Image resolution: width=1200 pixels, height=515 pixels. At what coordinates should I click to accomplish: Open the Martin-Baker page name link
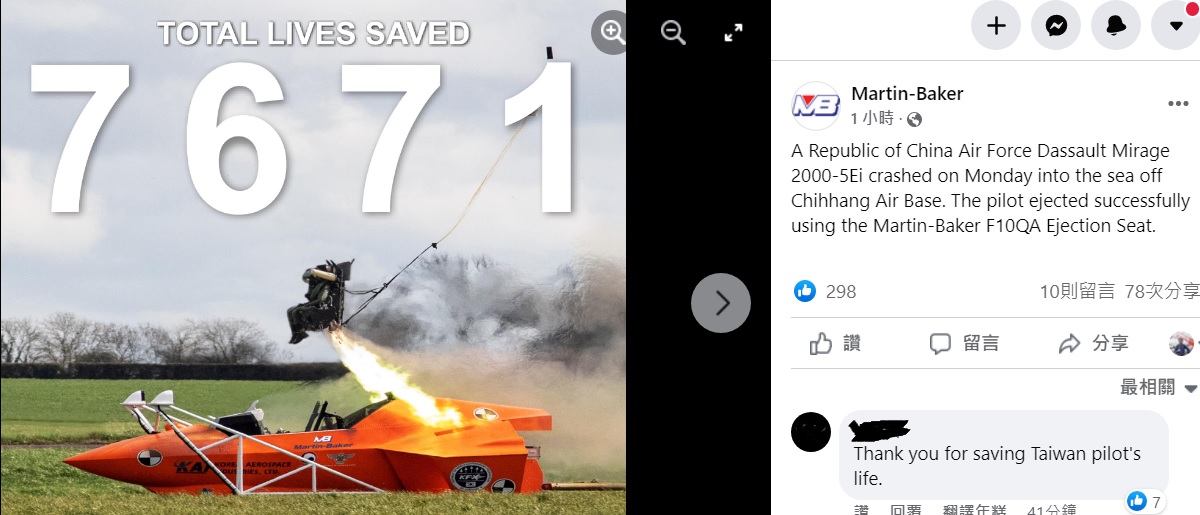pyautogui.click(x=907, y=94)
